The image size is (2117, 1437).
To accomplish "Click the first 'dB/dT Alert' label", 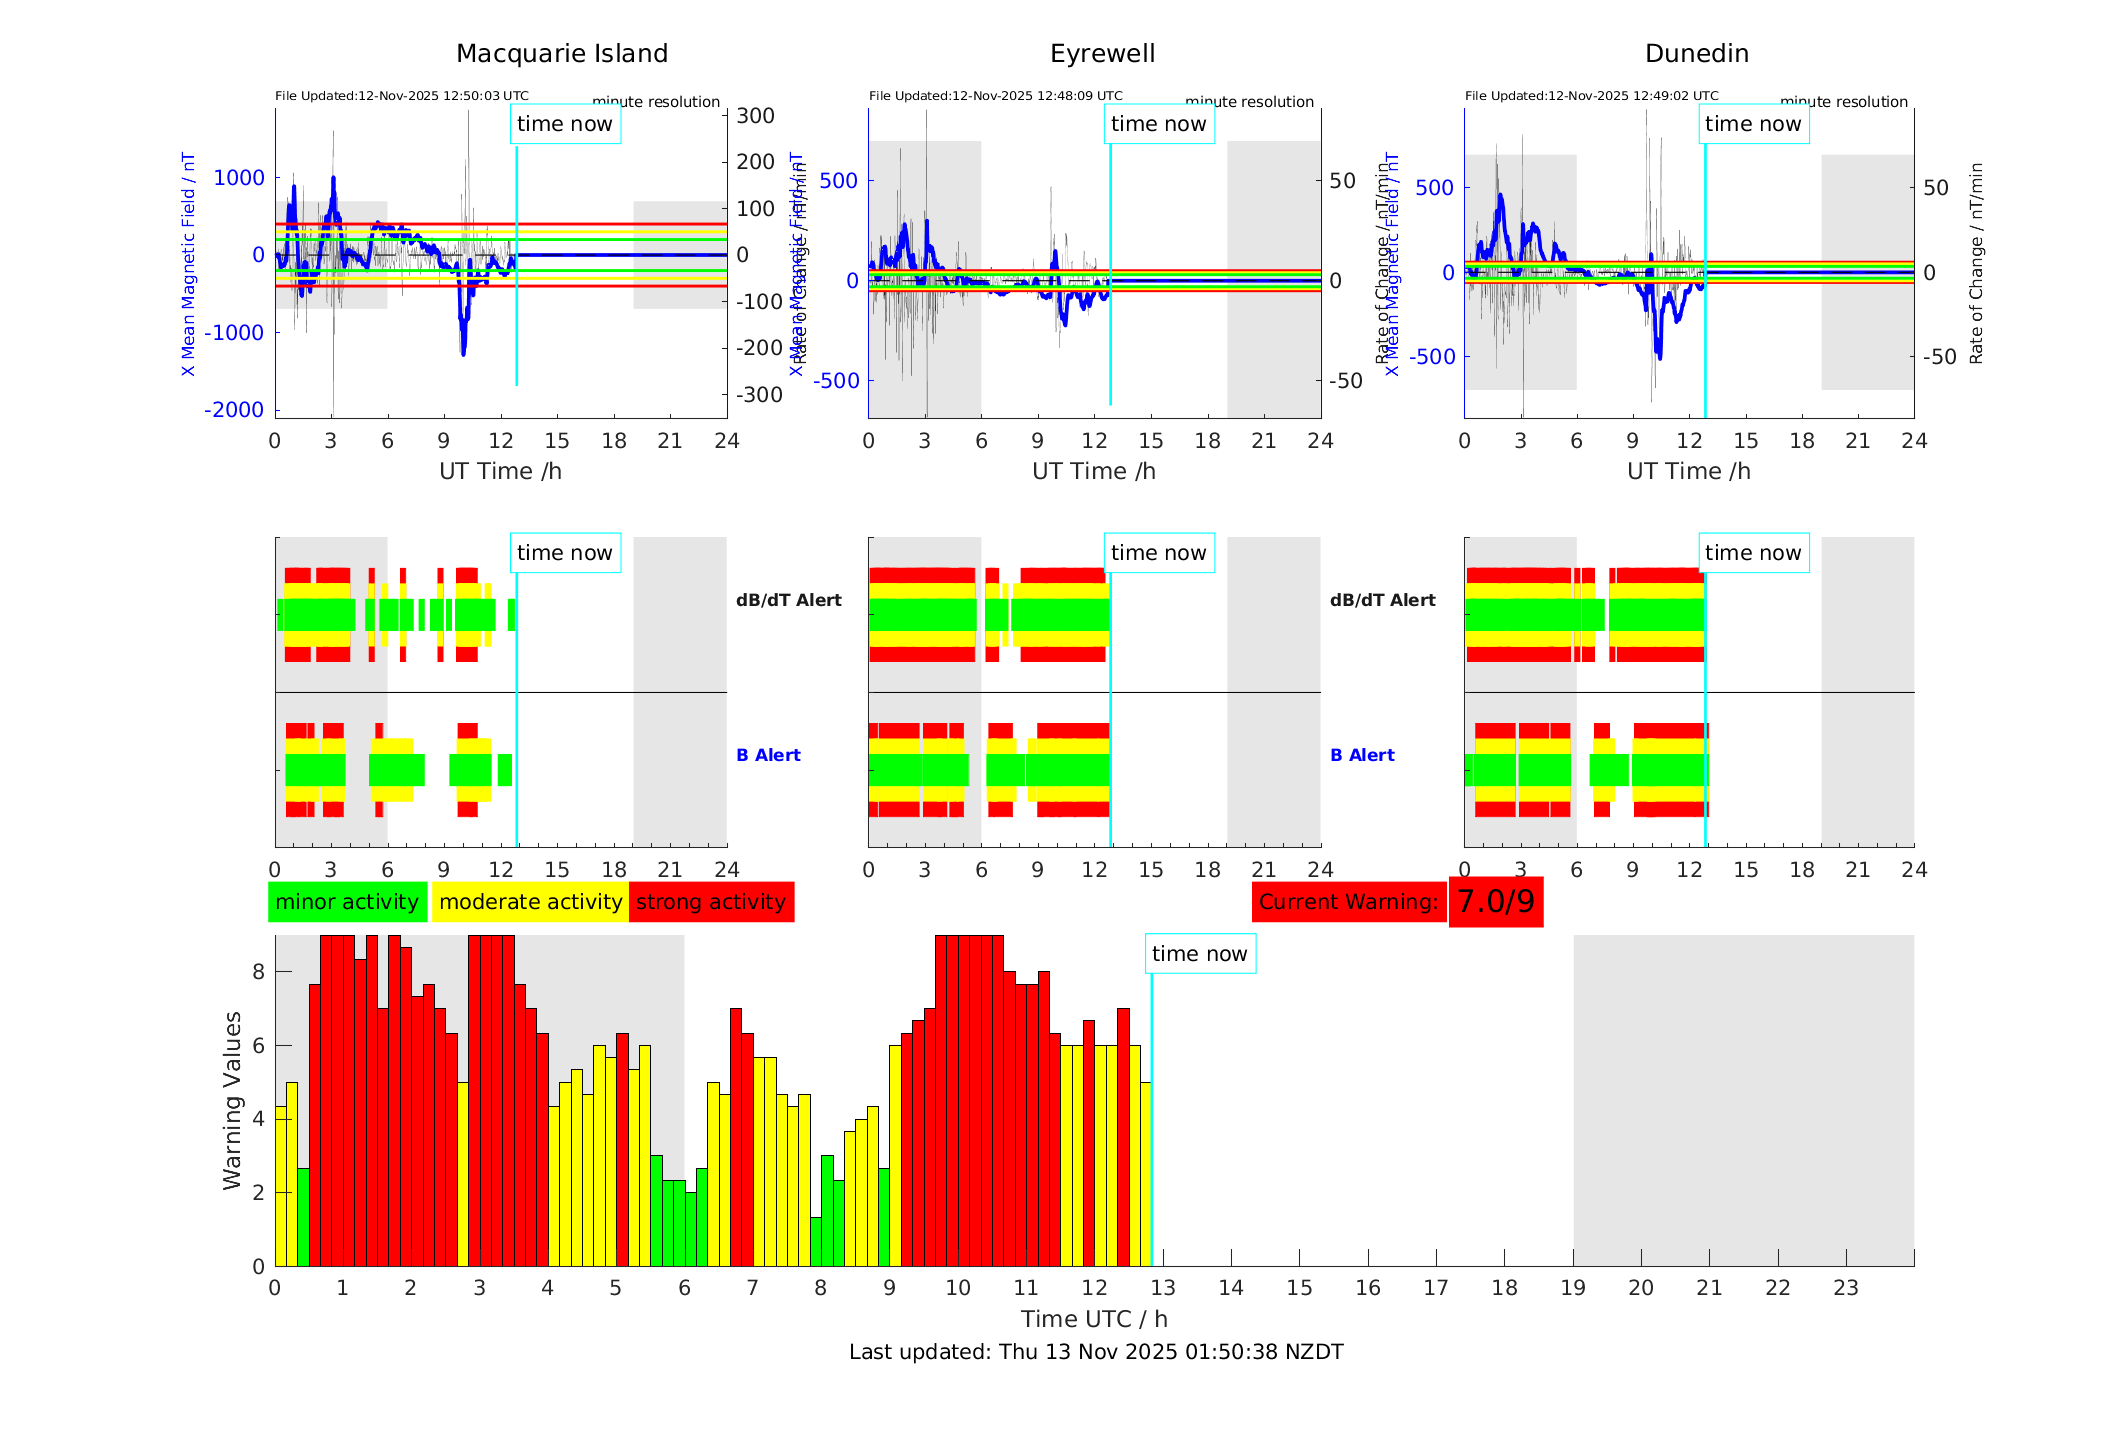I will (x=789, y=600).
